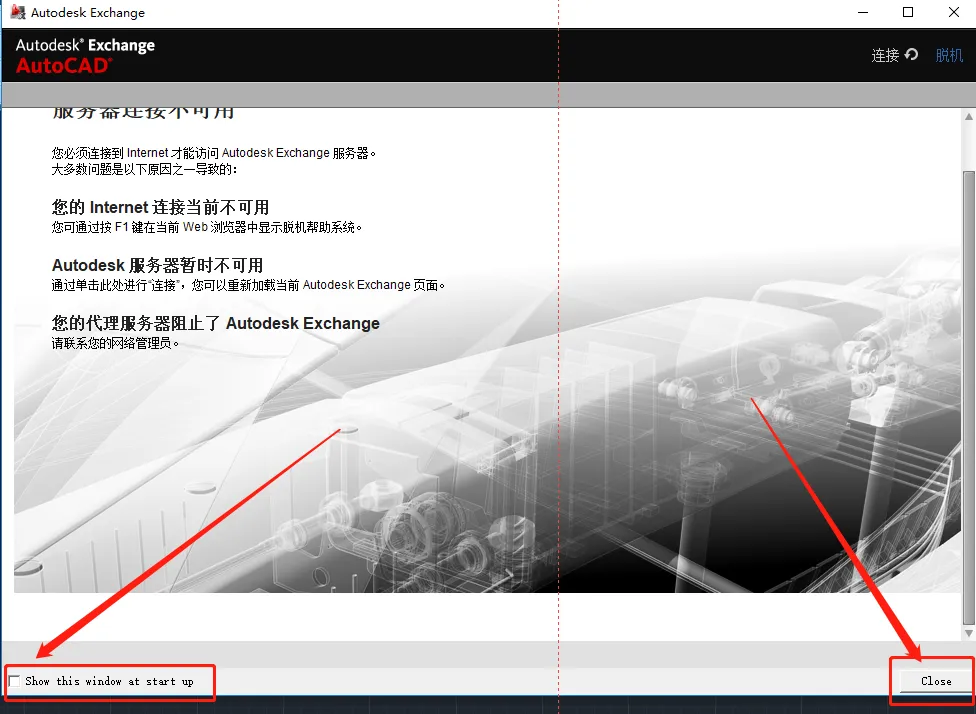The image size is (976, 714).
Task: Click the 连接 reconnect link
Action: (885, 55)
